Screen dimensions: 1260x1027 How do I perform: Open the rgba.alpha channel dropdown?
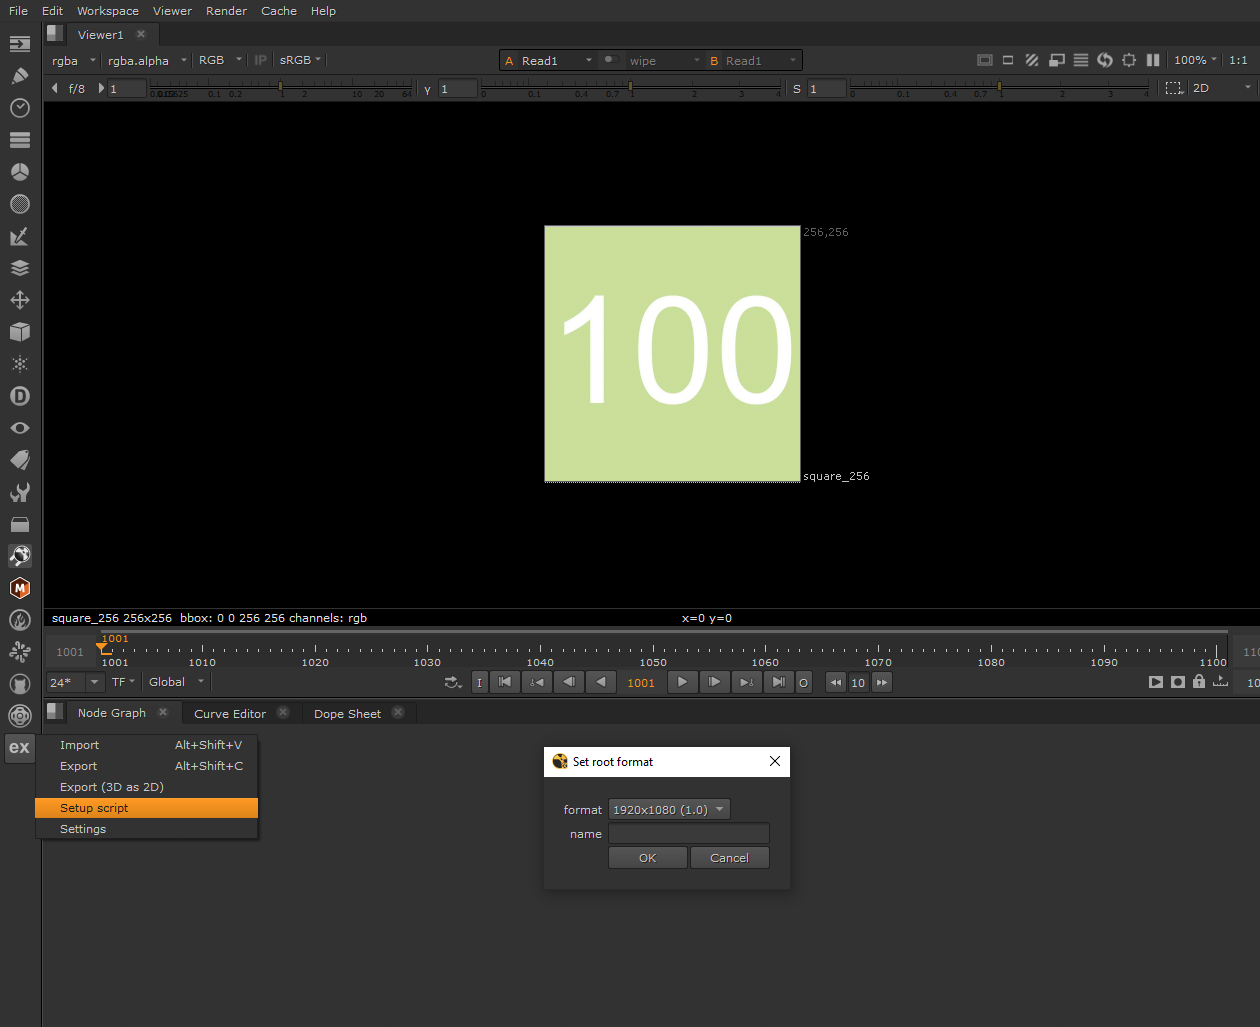(x=148, y=60)
